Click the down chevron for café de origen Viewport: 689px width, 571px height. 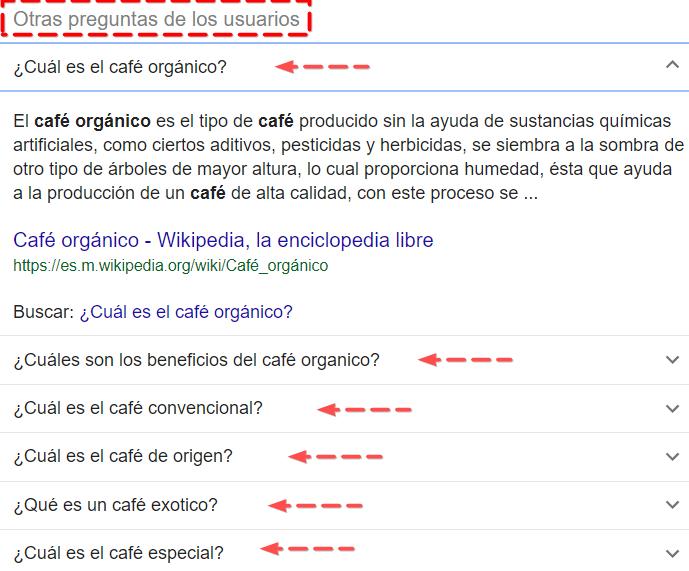671,456
